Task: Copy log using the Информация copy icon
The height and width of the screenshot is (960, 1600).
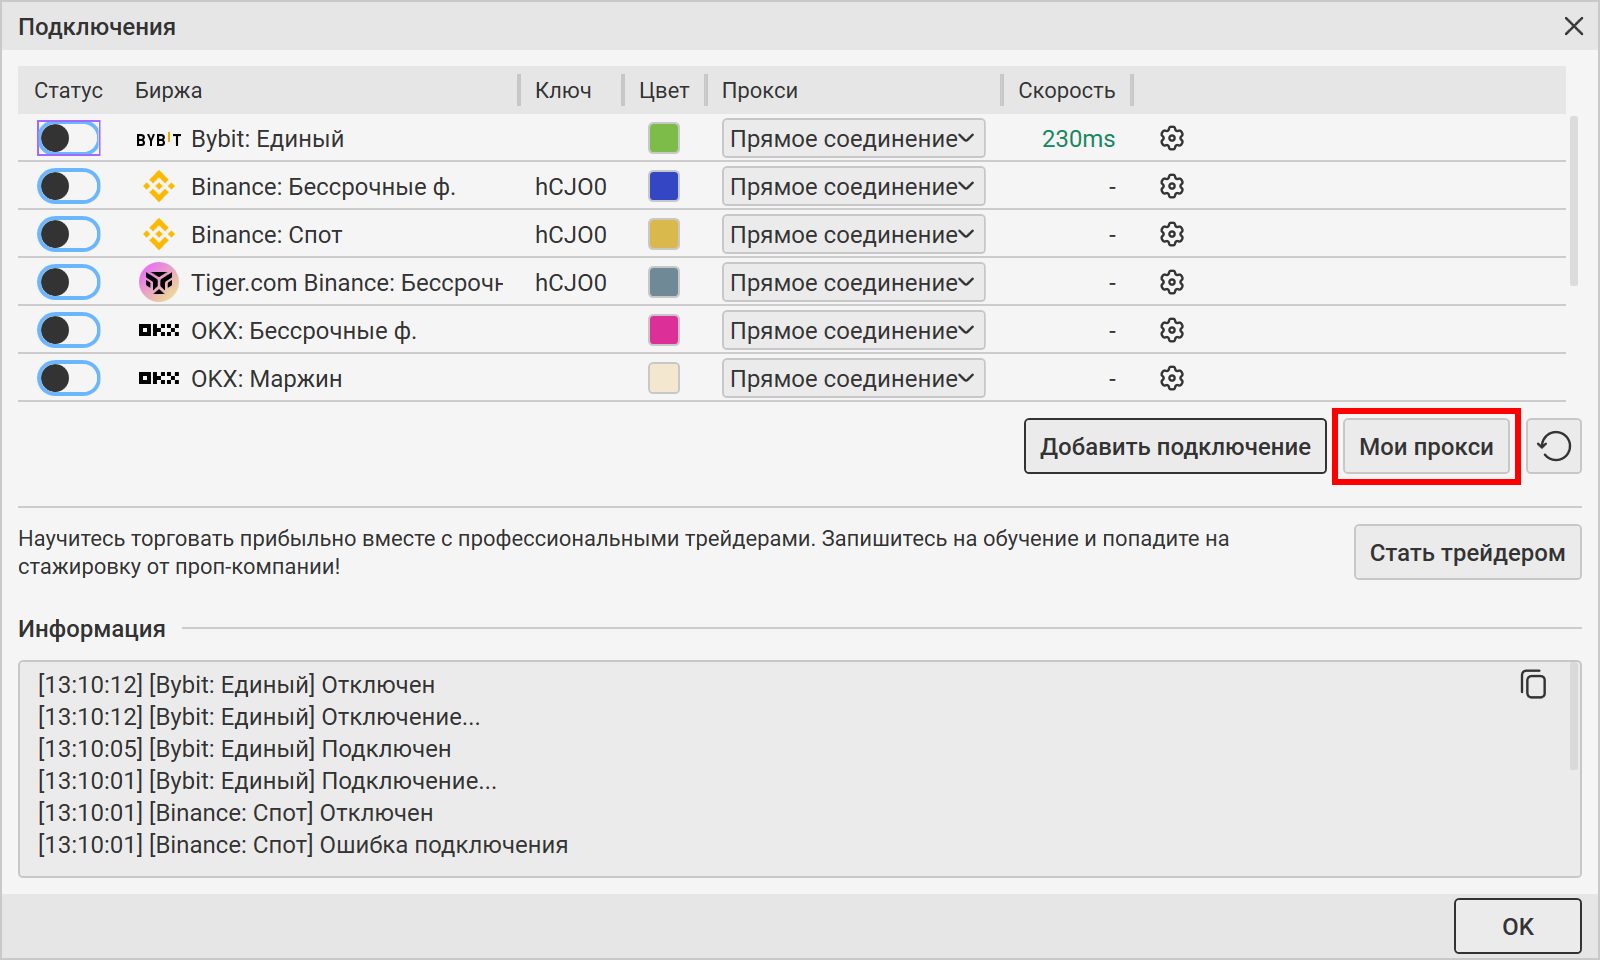Action: pyautogui.click(x=1533, y=684)
